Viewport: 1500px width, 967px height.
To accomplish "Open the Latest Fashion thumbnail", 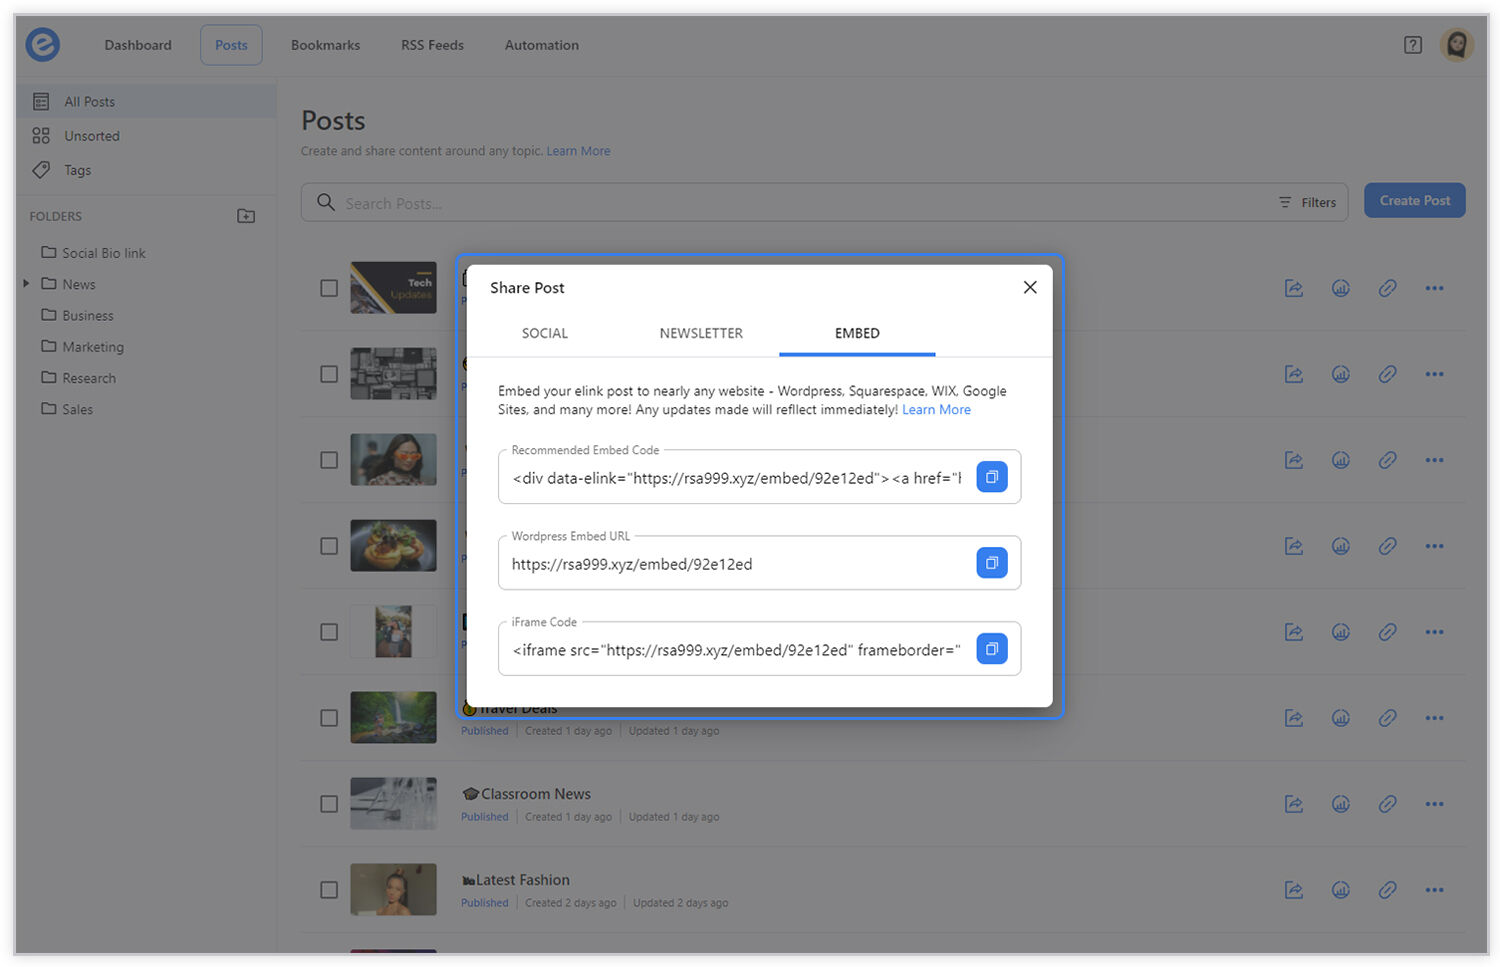I will coord(393,889).
